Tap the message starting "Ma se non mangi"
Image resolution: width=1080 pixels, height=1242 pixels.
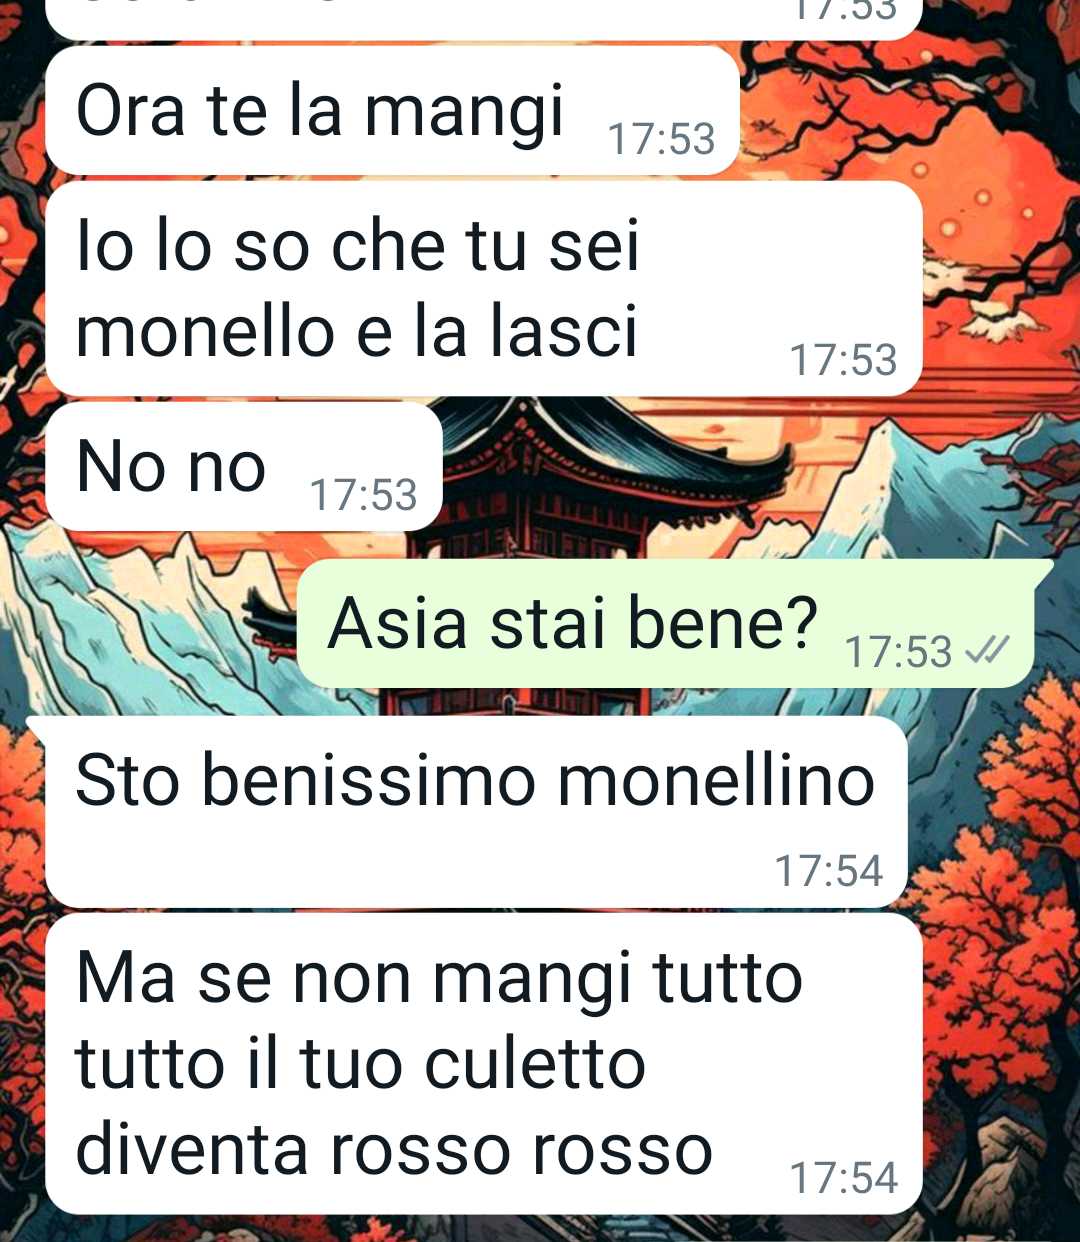pos(484,1063)
